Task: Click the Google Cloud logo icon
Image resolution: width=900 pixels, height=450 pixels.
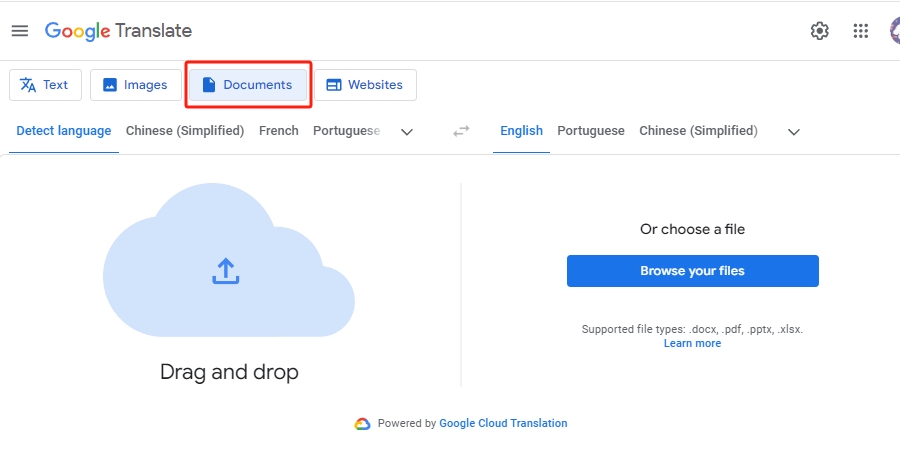Action: (x=362, y=424)
